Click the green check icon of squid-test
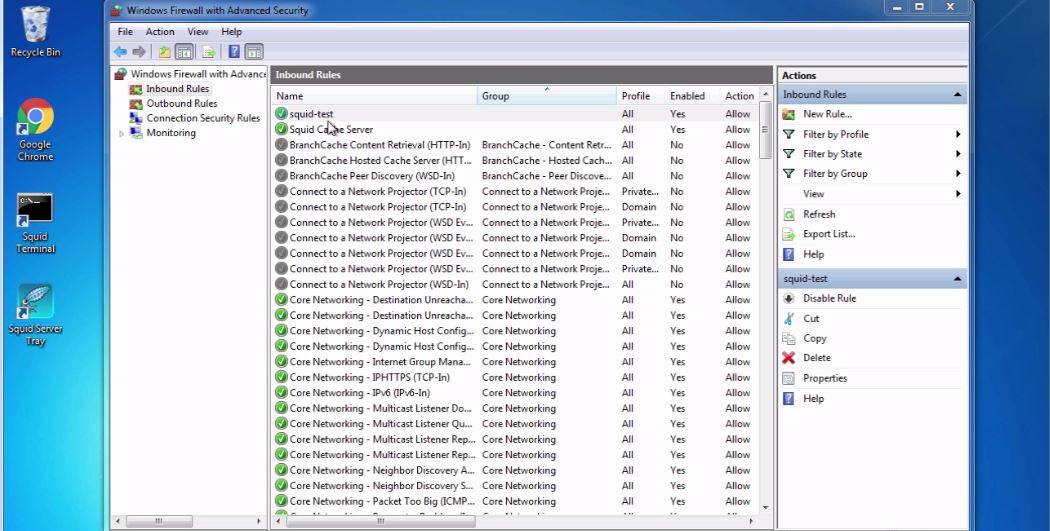1050x531 pixels. tap(281, 114)
